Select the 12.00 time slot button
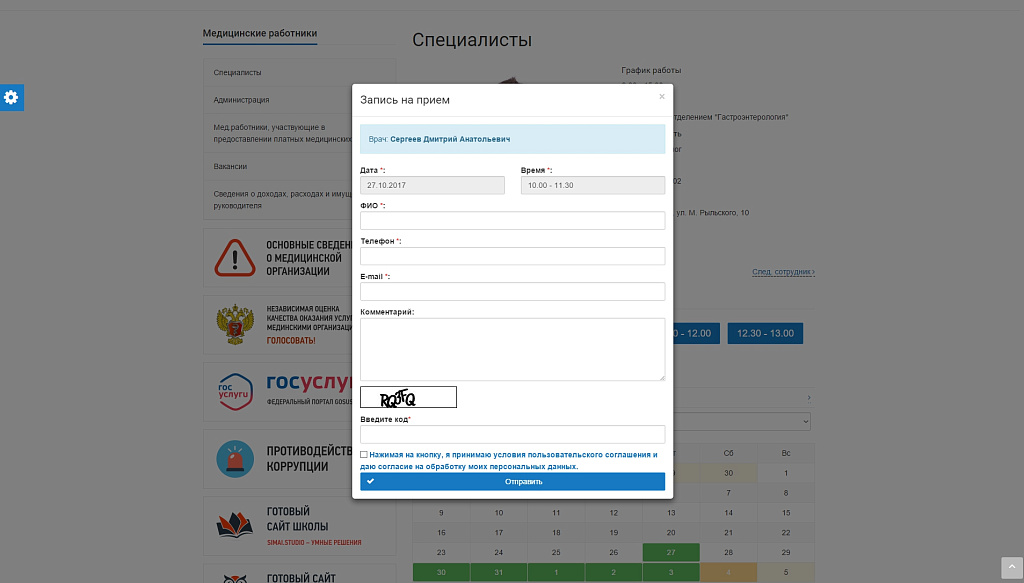Viewport: 1024px width, 583px height. [x=692, y=333]
